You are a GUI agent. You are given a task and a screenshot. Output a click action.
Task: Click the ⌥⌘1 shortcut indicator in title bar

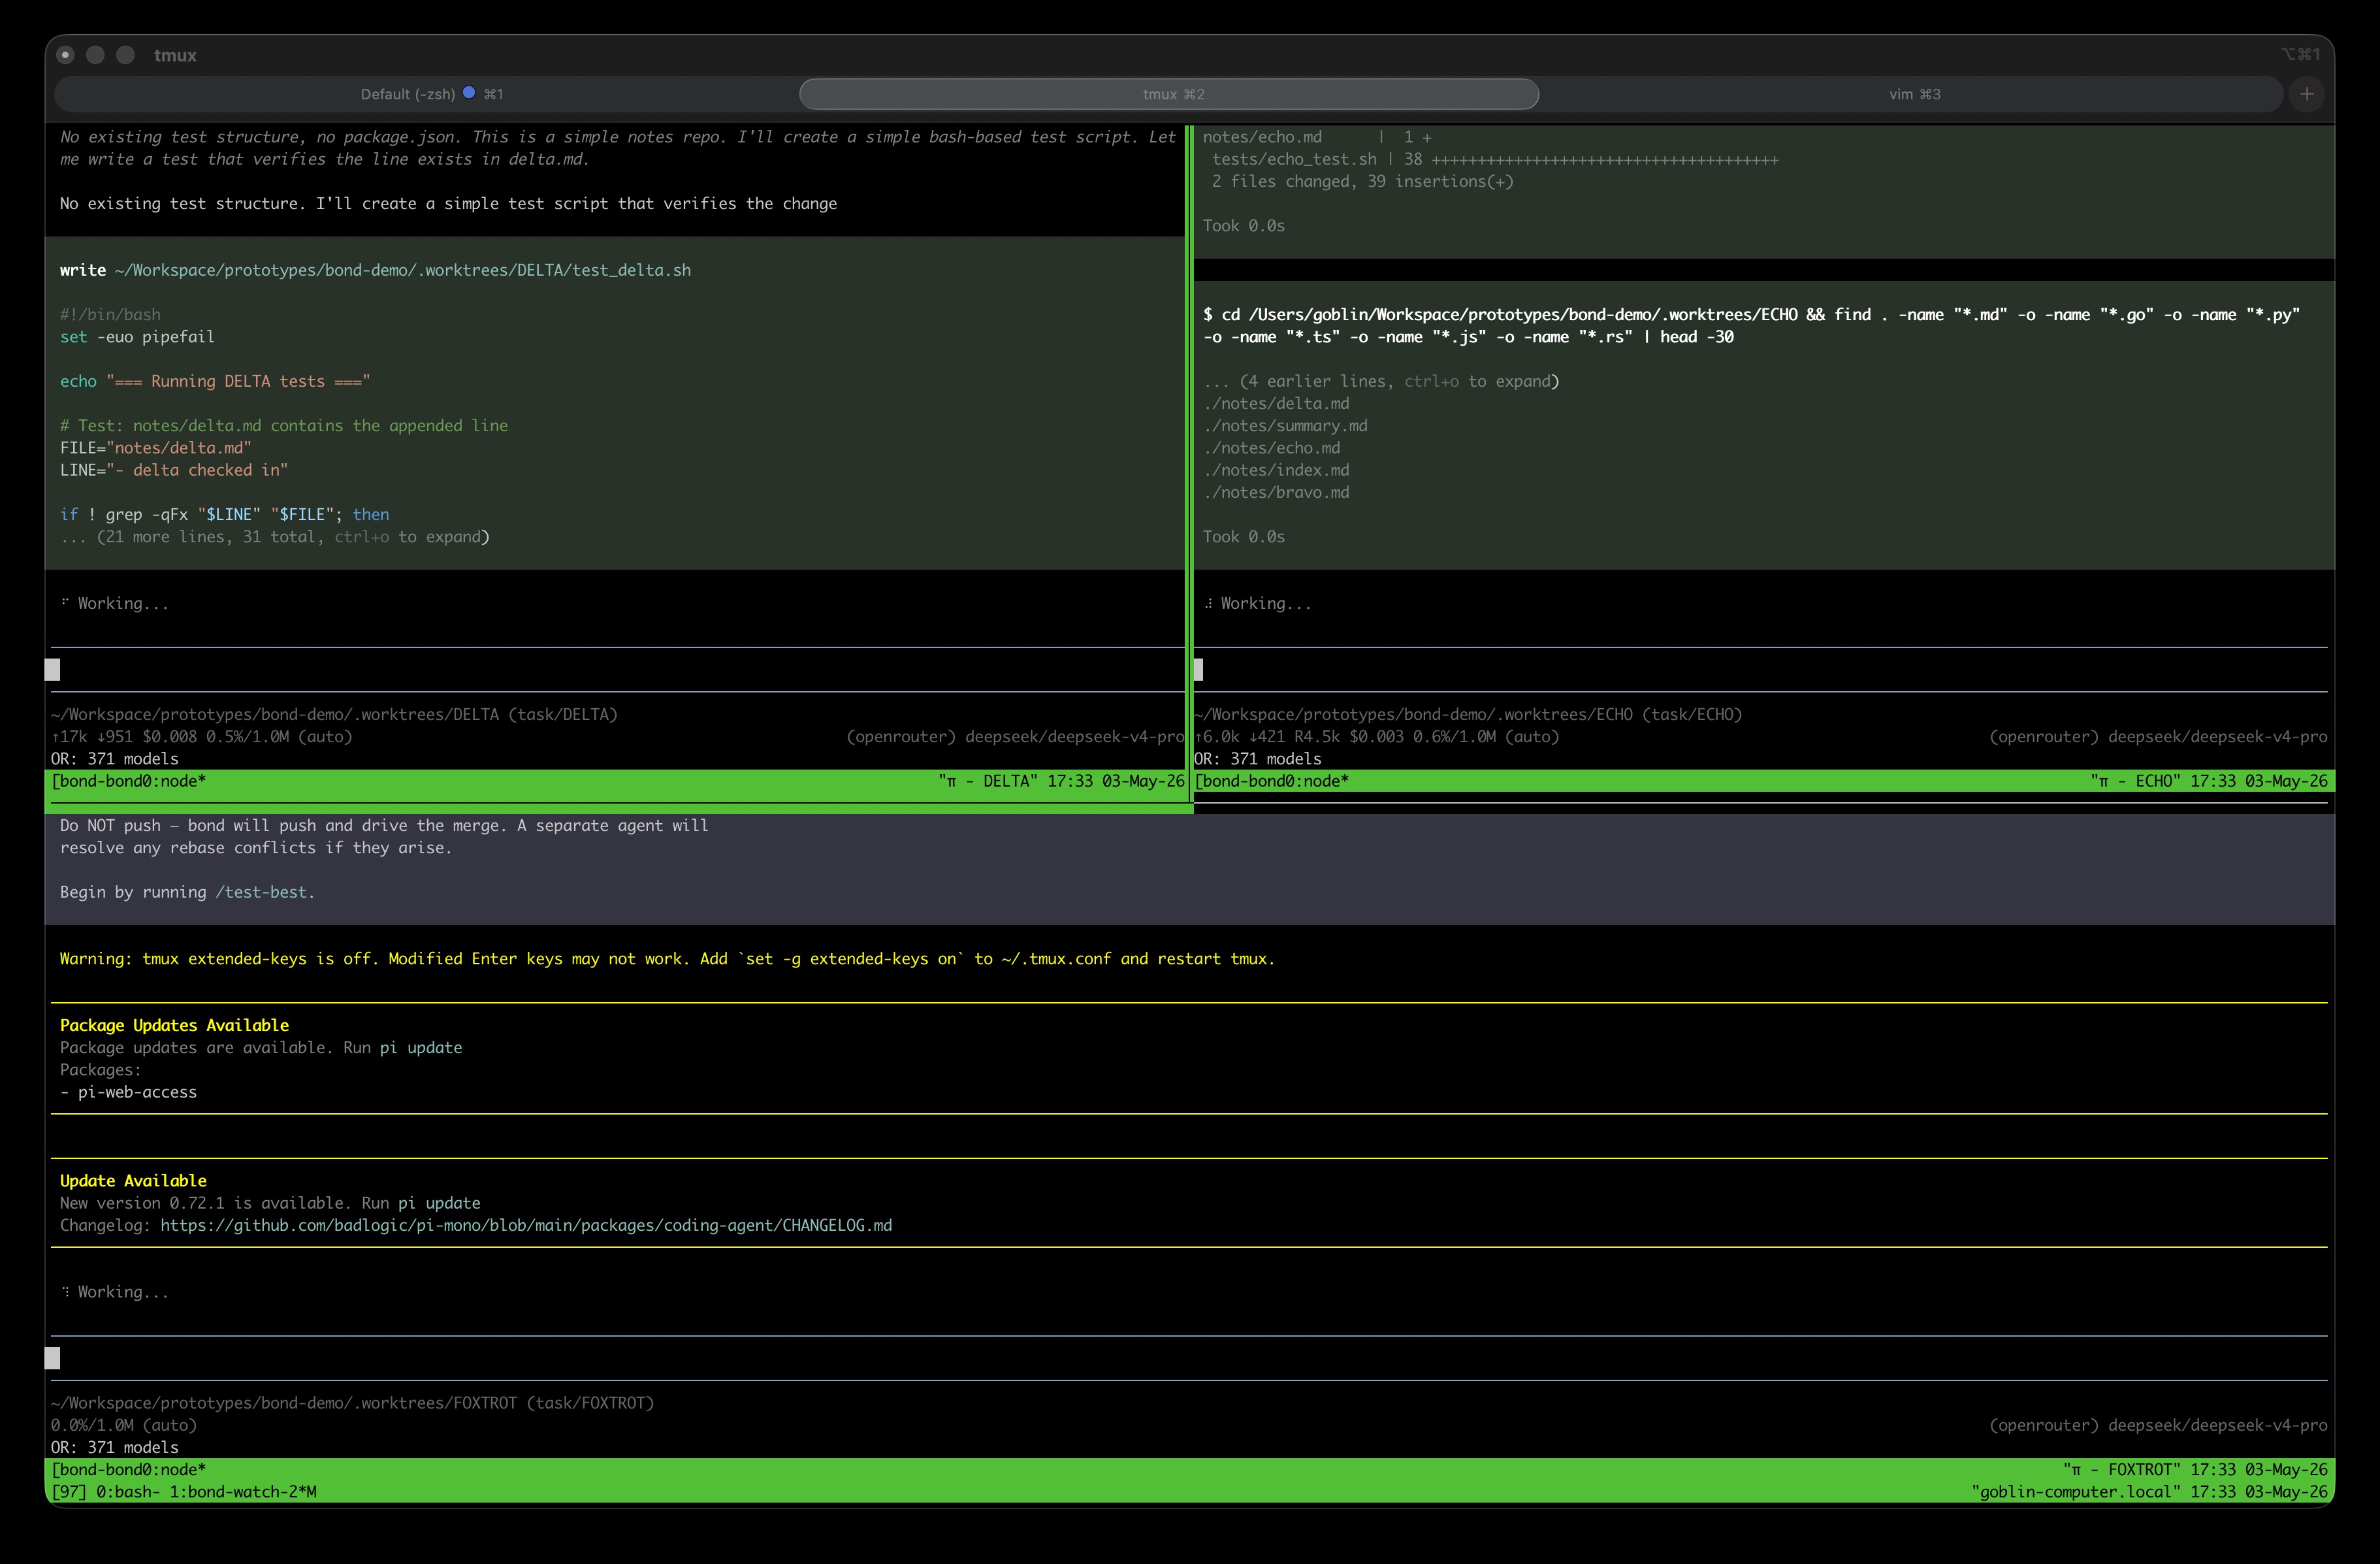[x=2300, y=55]
